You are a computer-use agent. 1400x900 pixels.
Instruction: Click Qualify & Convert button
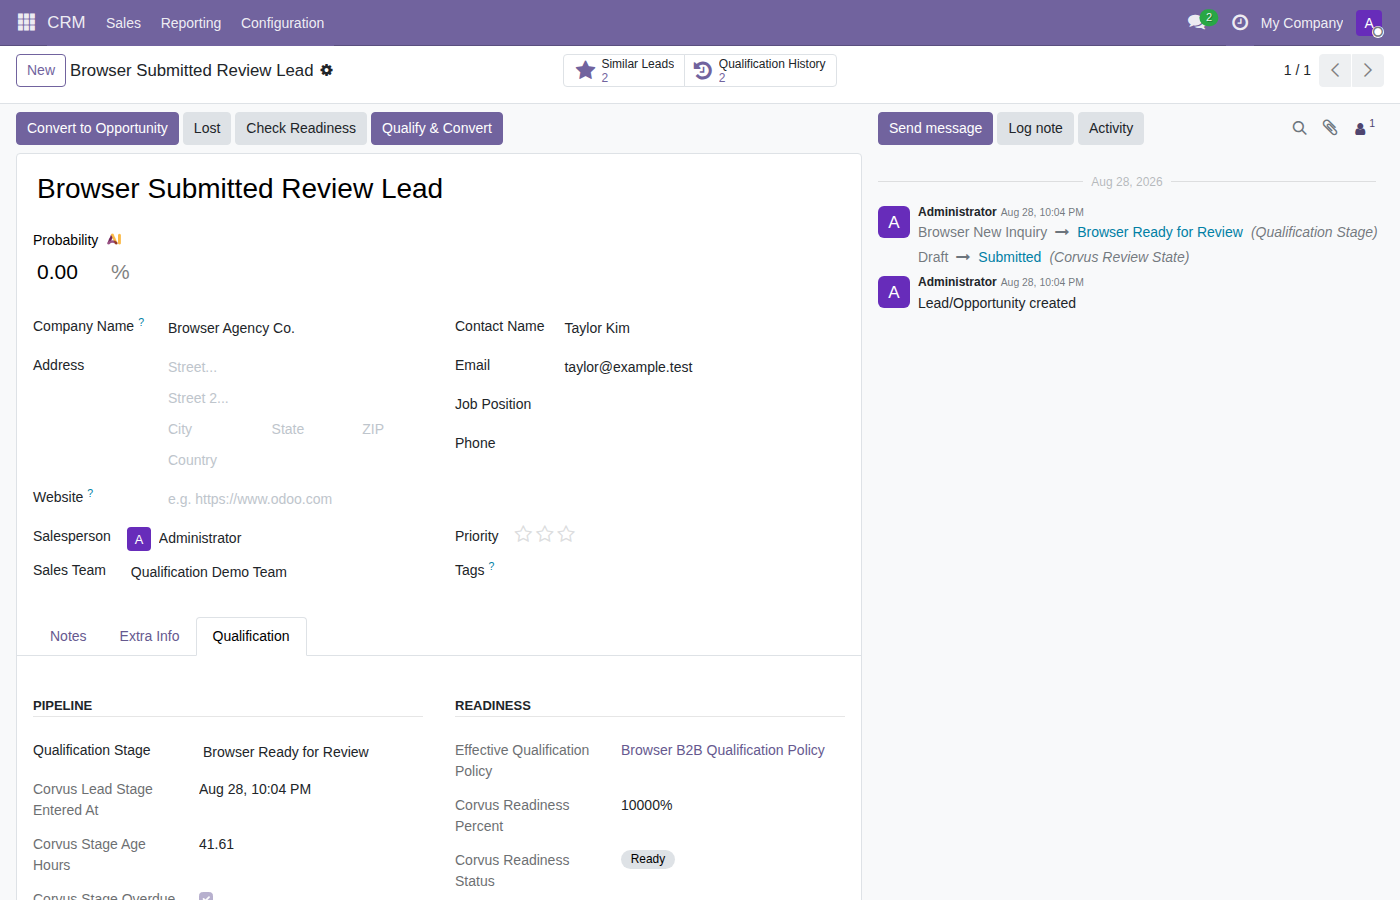437,128
